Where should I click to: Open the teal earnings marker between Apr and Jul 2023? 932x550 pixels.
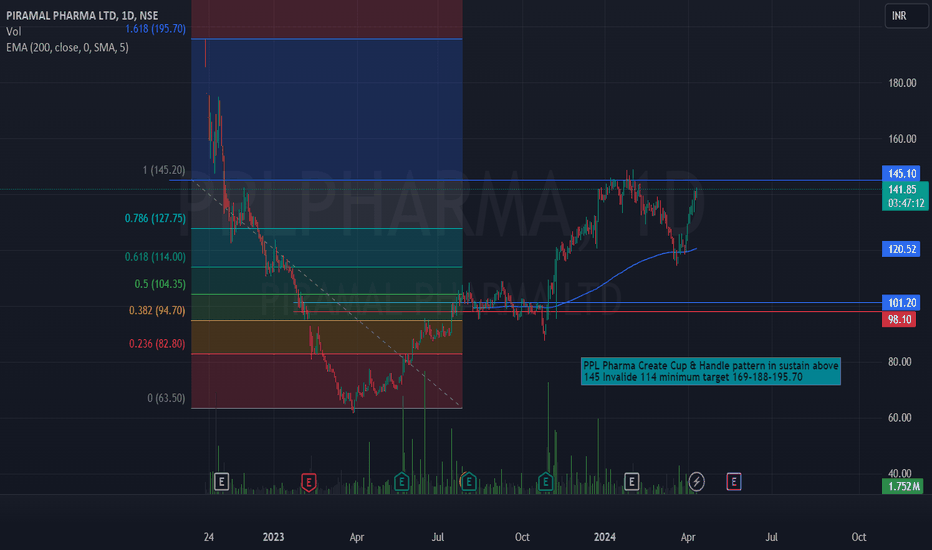coord(401,482)
